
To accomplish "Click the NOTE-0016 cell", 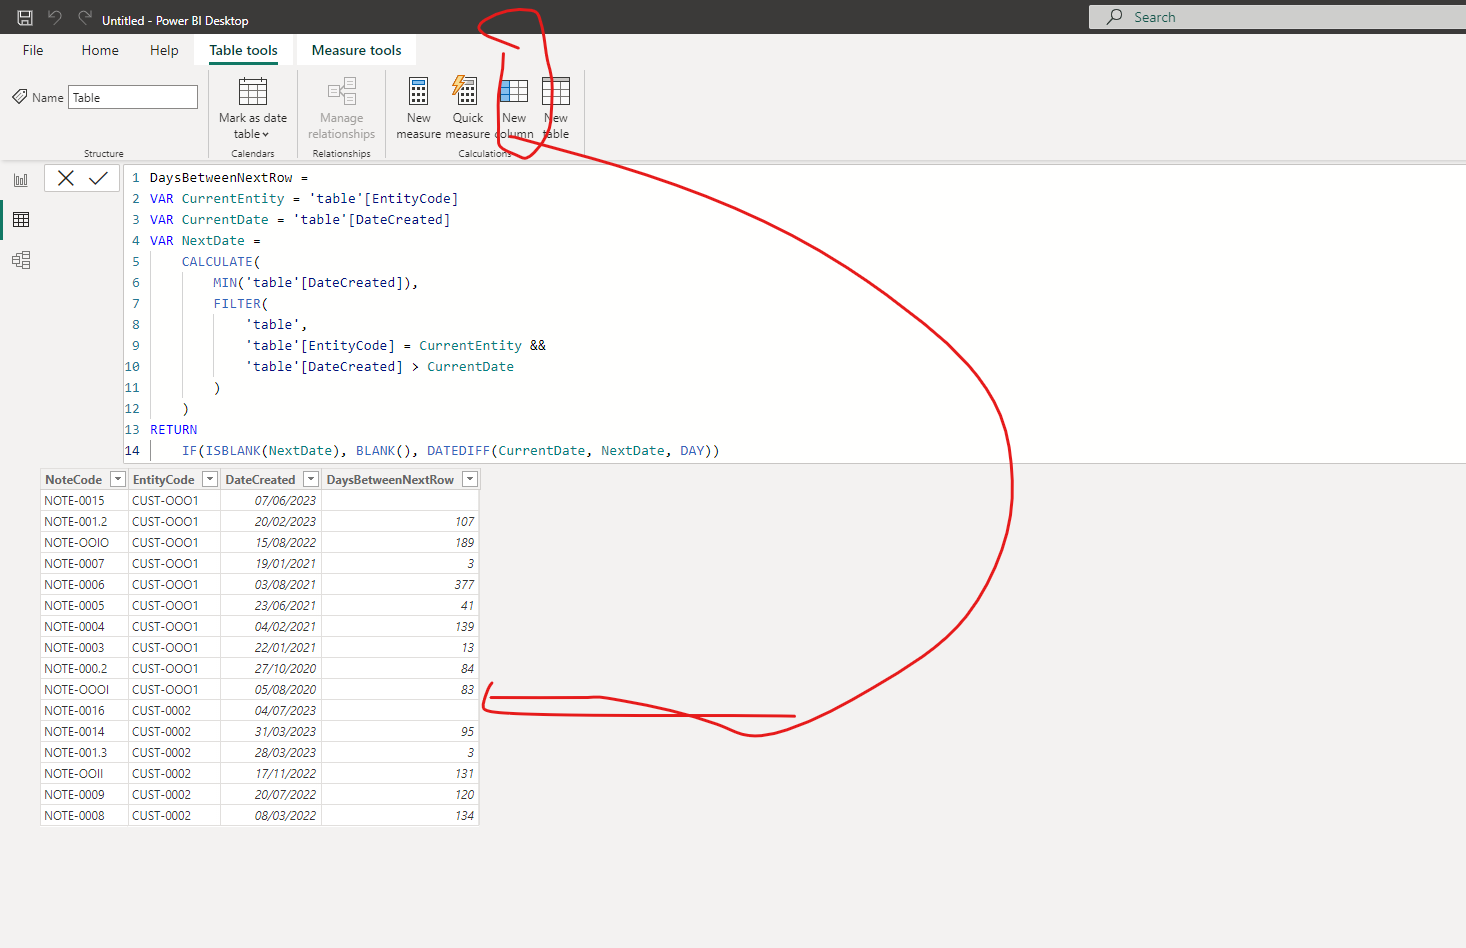I will pyautogui.click(x=84, y=711).
